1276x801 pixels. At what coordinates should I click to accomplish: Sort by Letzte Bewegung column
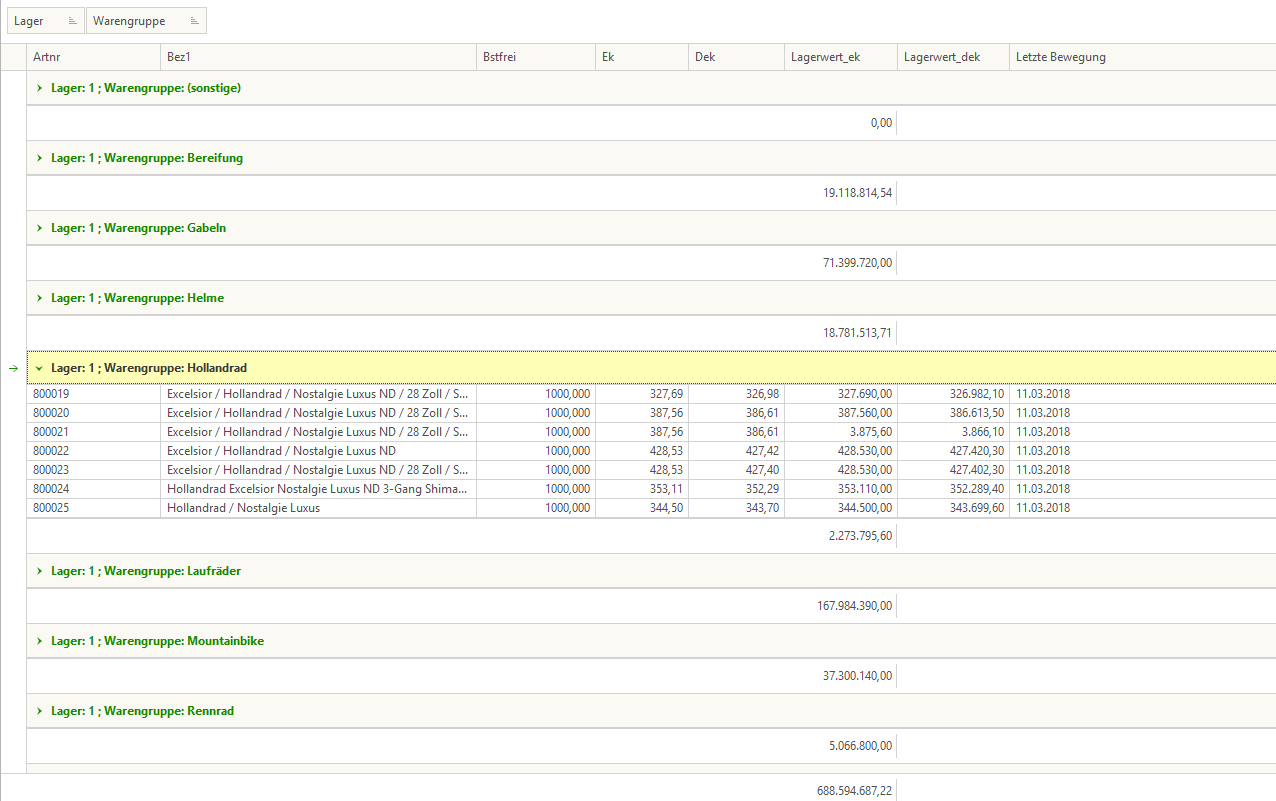1140,57
